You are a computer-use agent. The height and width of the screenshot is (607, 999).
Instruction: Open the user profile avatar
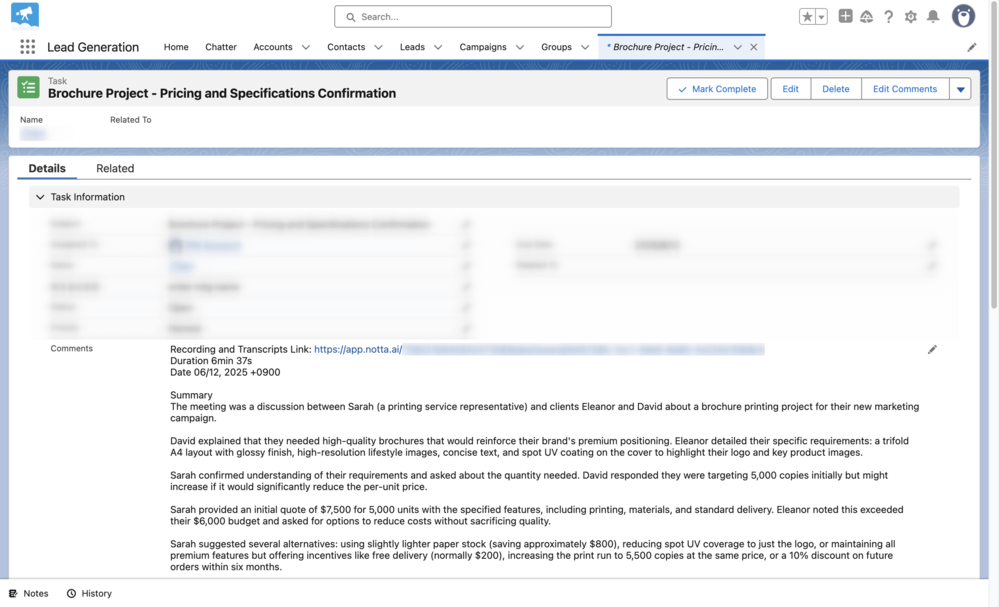coord(963,16)
